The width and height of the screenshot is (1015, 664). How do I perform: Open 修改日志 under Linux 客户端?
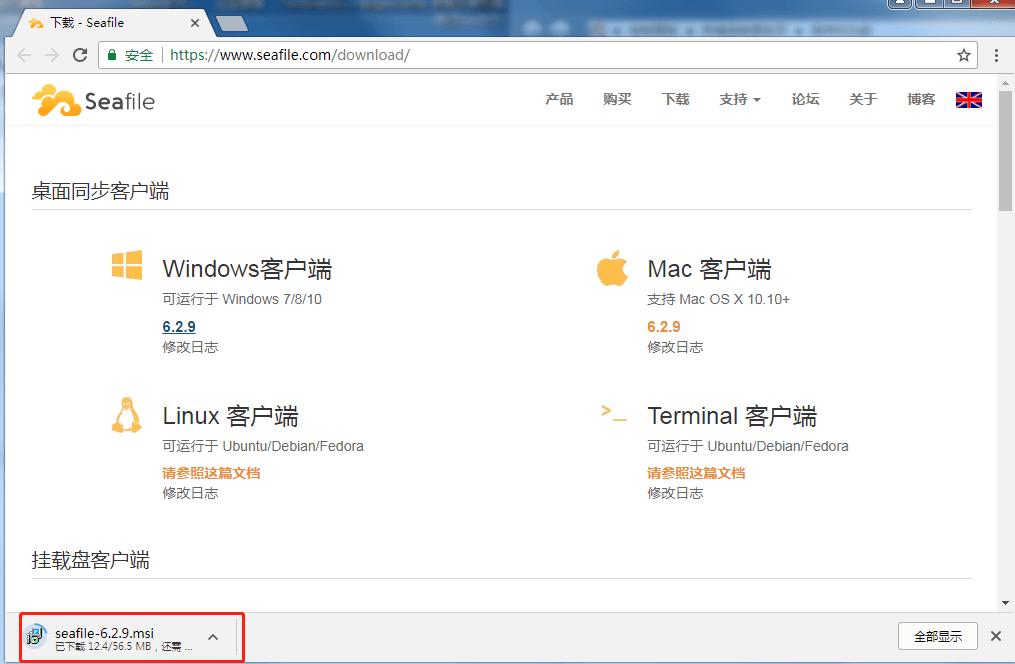[x=190, y=493]
